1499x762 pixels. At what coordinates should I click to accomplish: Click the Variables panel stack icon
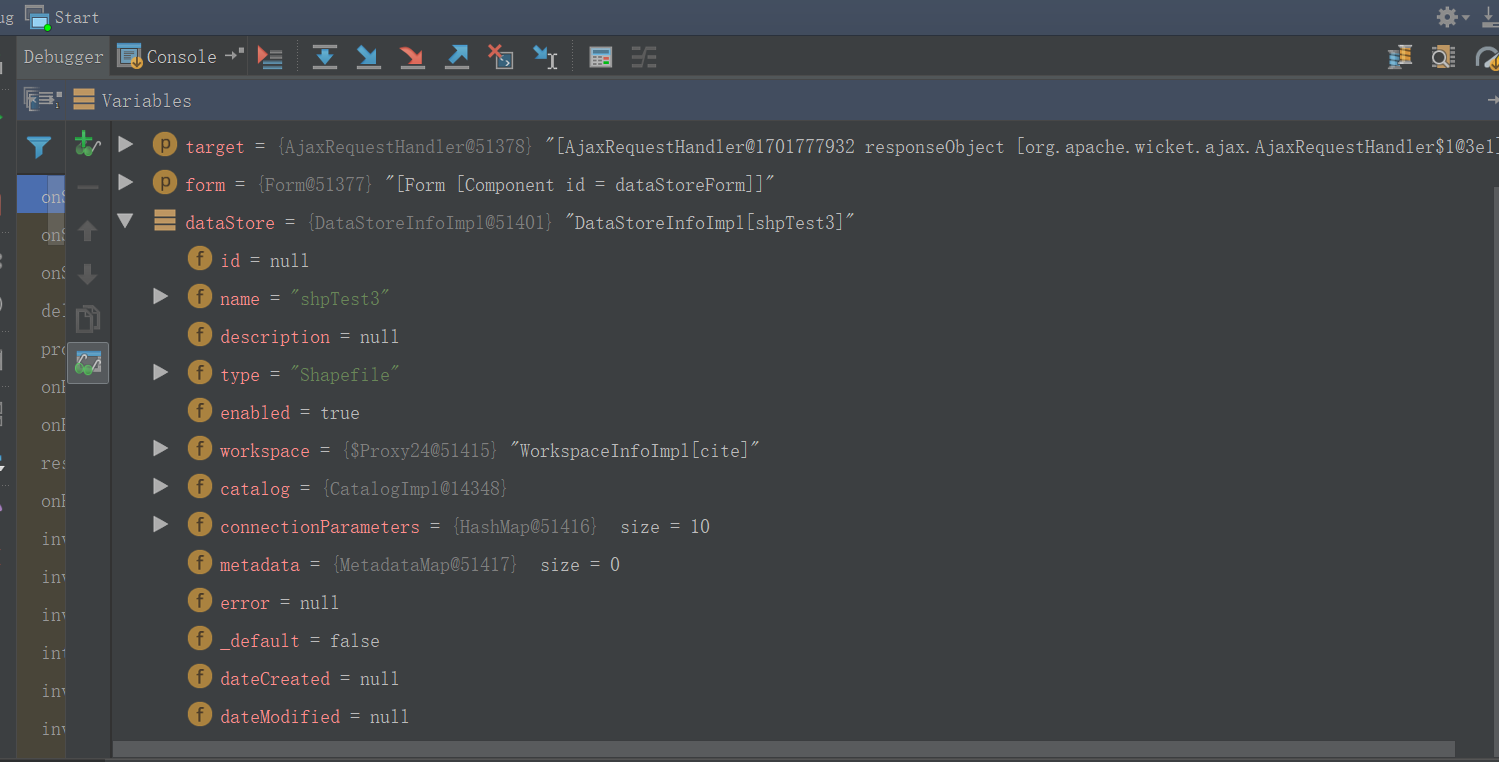pyautogui.click(x=84, y=99)
